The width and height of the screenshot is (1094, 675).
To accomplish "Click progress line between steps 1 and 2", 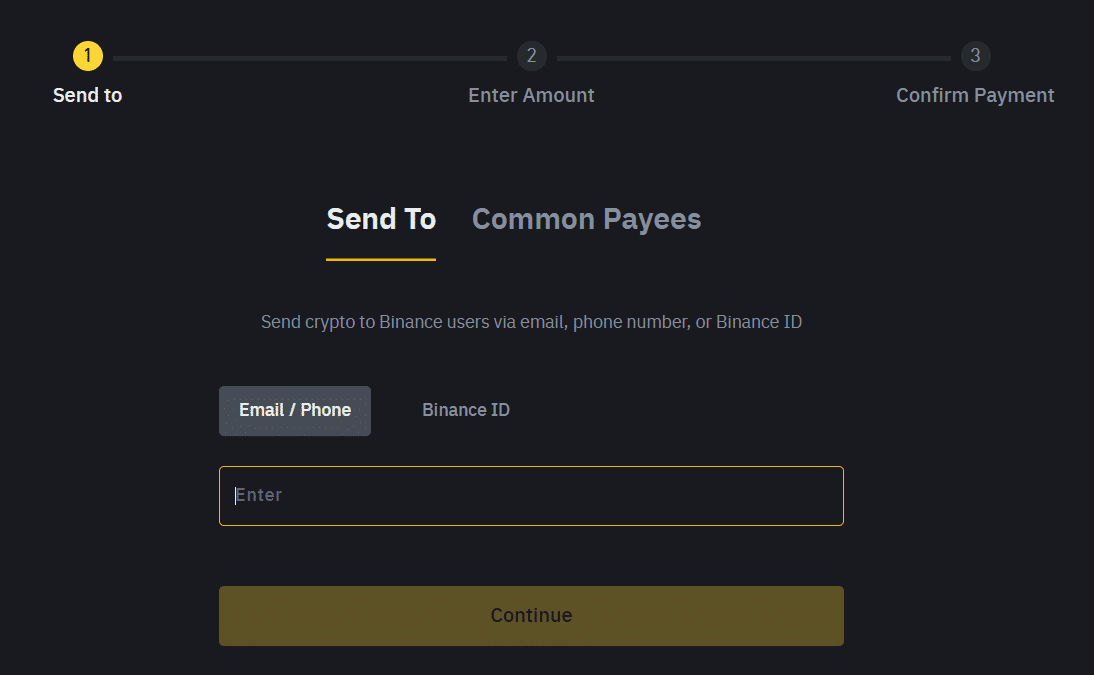I will [310, 59].
